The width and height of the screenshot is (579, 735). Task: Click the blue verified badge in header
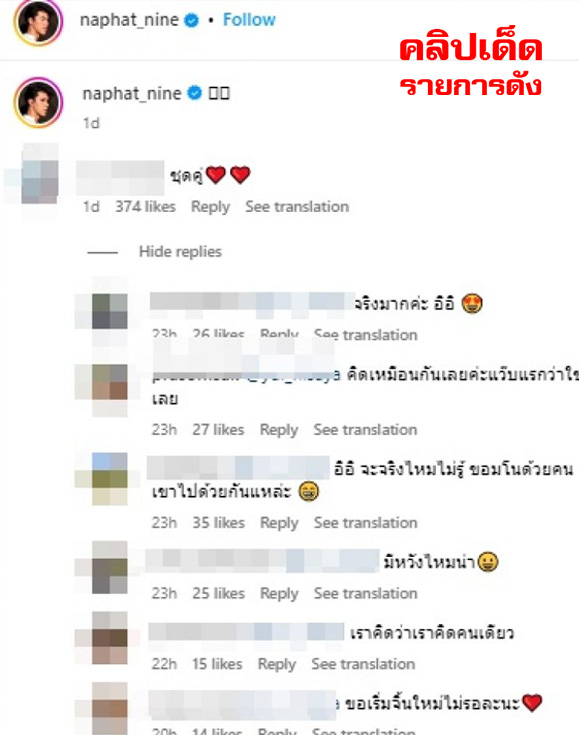tap(191, 21)
